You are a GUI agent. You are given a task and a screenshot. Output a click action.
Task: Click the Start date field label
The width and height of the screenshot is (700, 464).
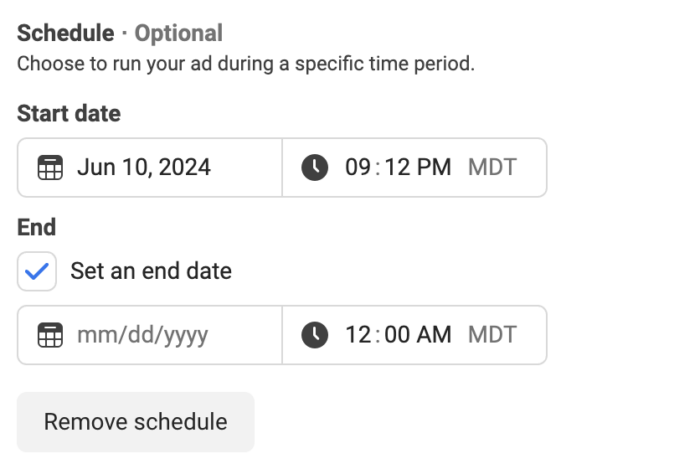69,113
